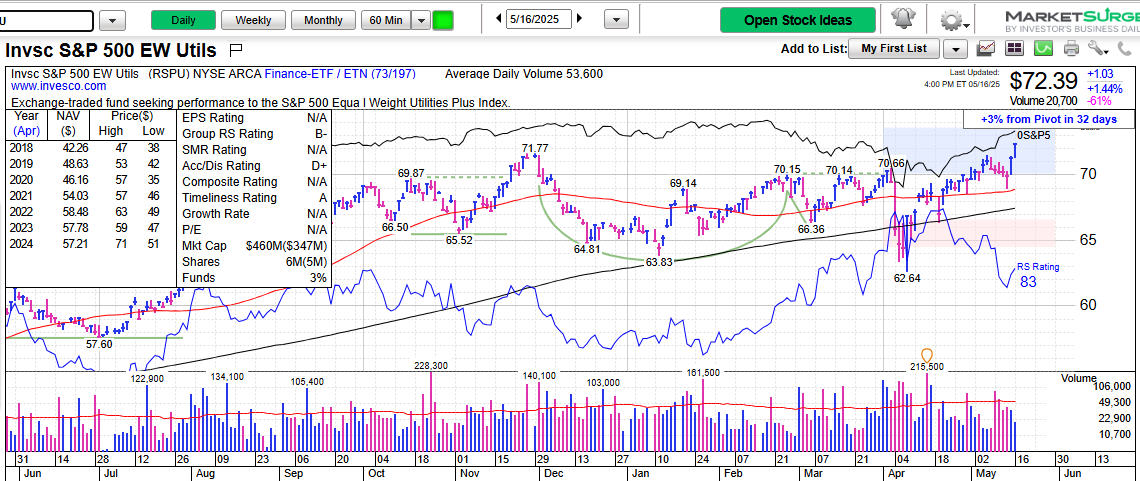1140x481 pixels.
Task: Click the 215,500 volume label
Action: pyautogui.click(x=926, y=366)
